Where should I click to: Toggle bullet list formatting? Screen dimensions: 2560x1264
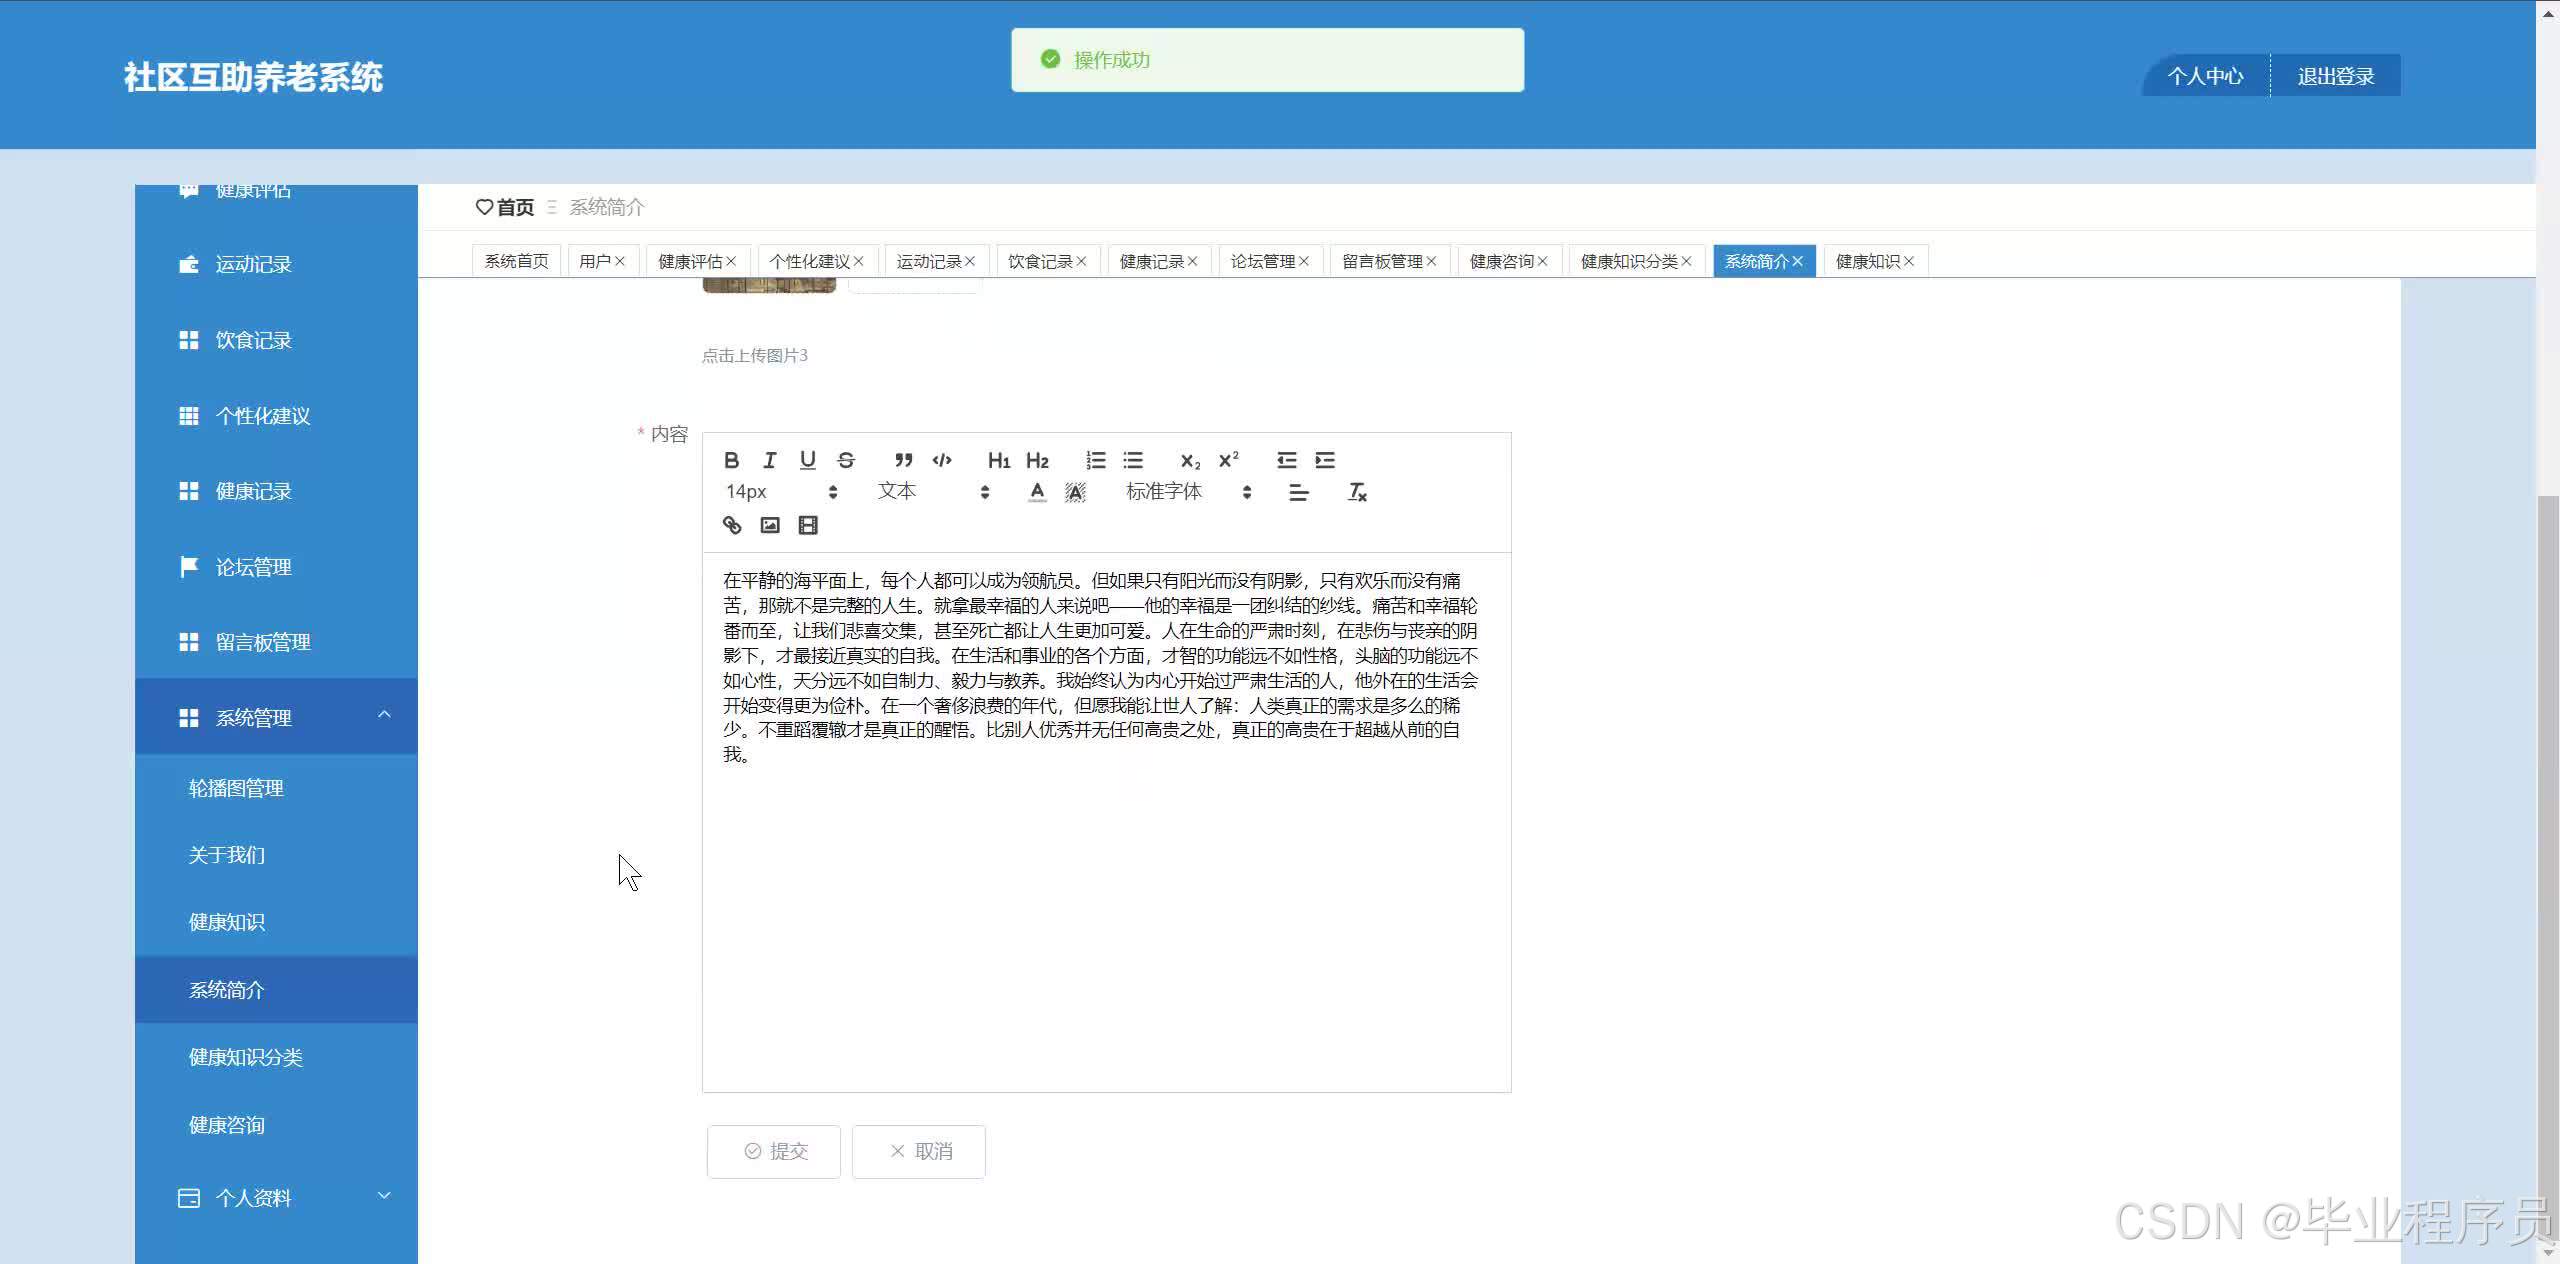click(x=1133, y=460)
